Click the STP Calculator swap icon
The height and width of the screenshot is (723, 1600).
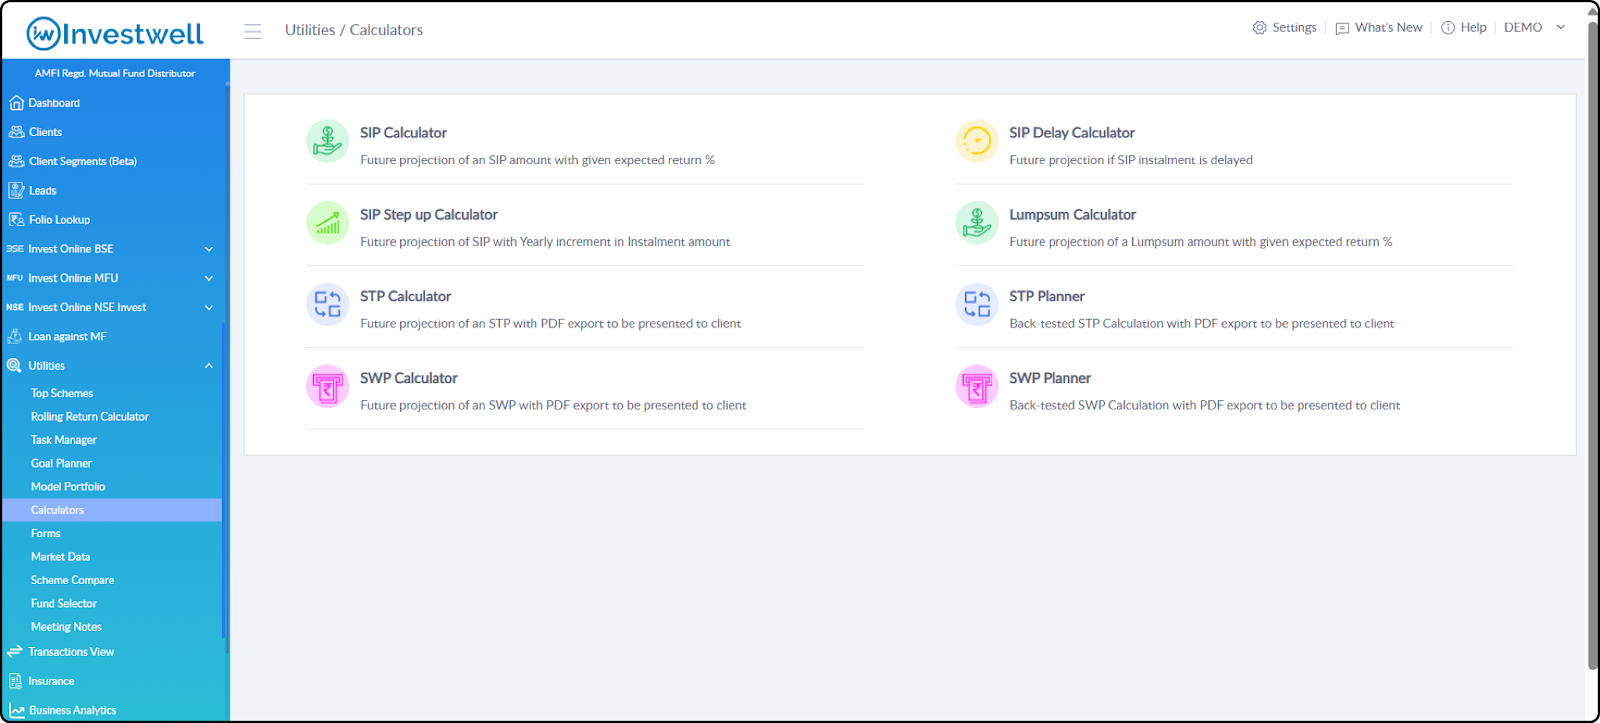pyautogui.click(x=327, y=305)
